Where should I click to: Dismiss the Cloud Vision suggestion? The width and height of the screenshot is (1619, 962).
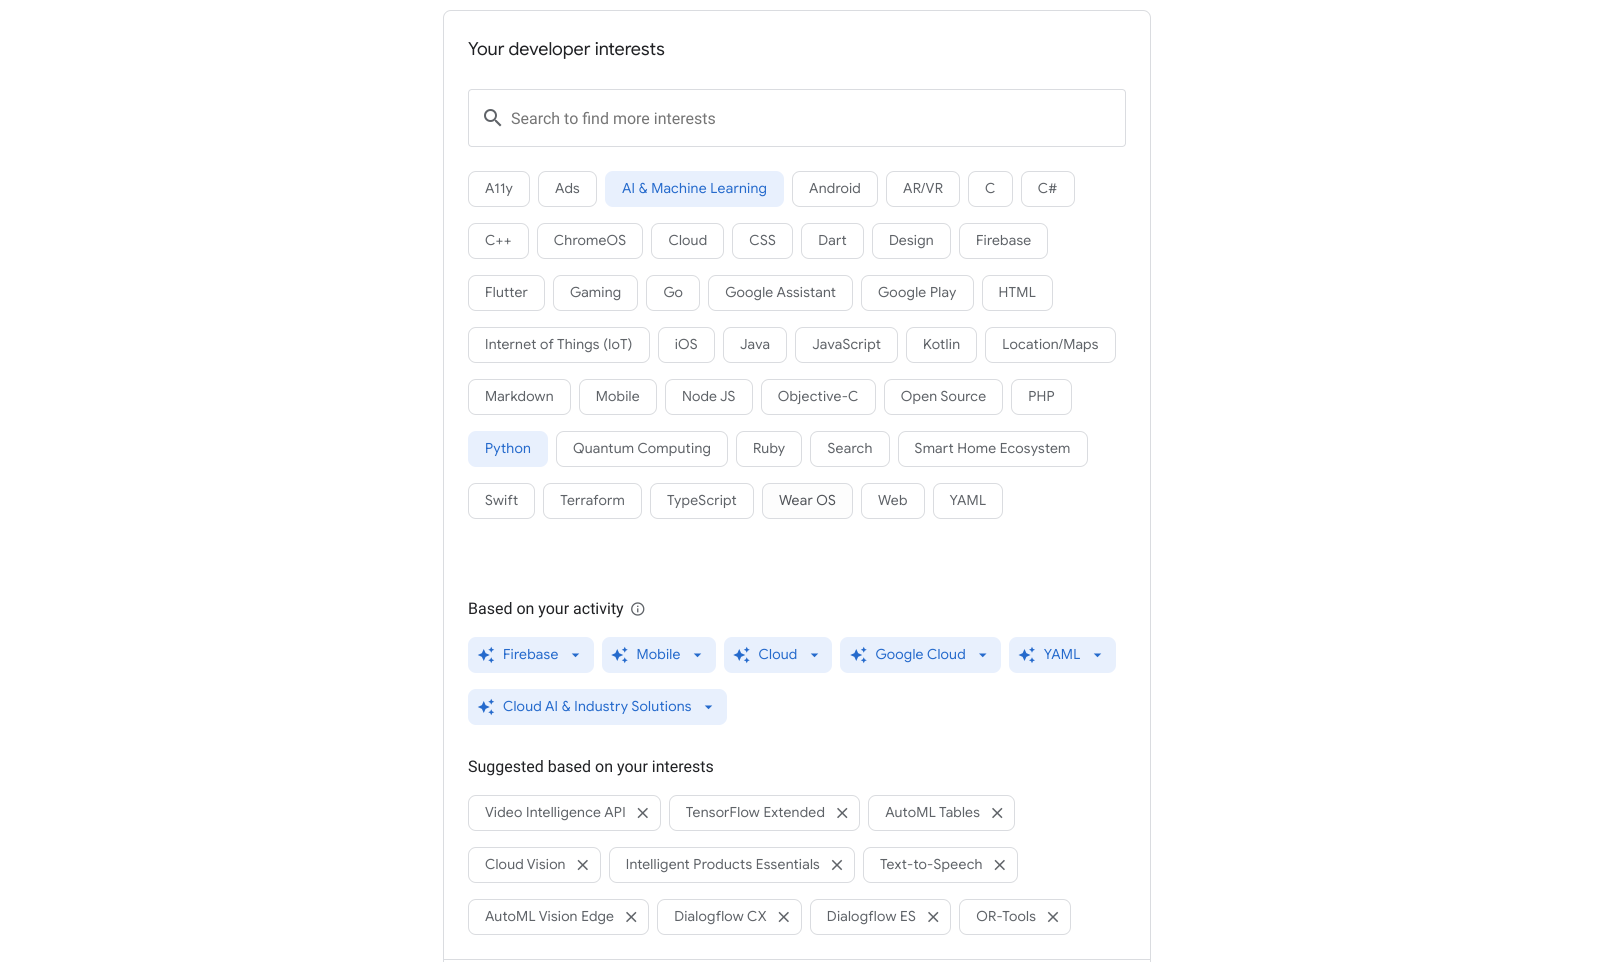[x=584, y=864]
